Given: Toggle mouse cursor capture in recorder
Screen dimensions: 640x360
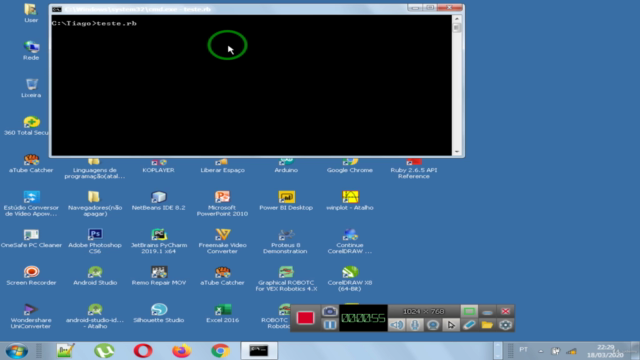Looking at the screenshot, I should click(x=451, y=325).
